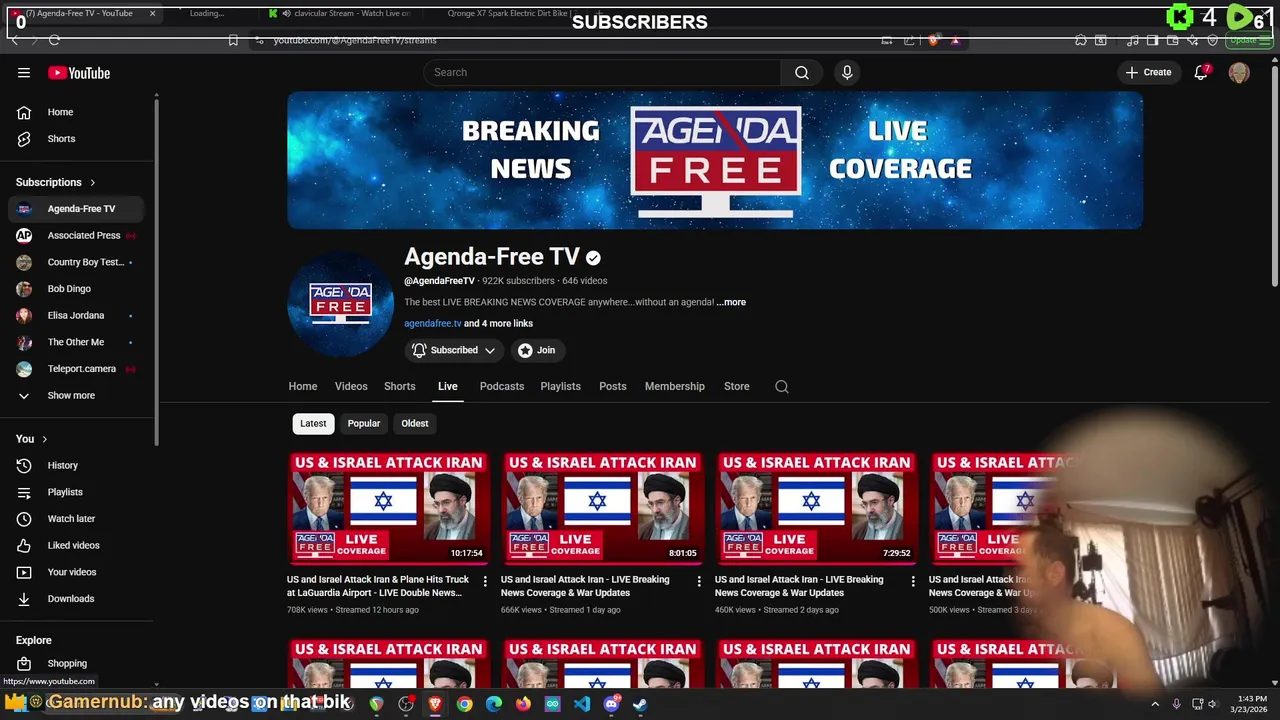
Task: Switch to the channel Home tab
Action: pos(303,386)
